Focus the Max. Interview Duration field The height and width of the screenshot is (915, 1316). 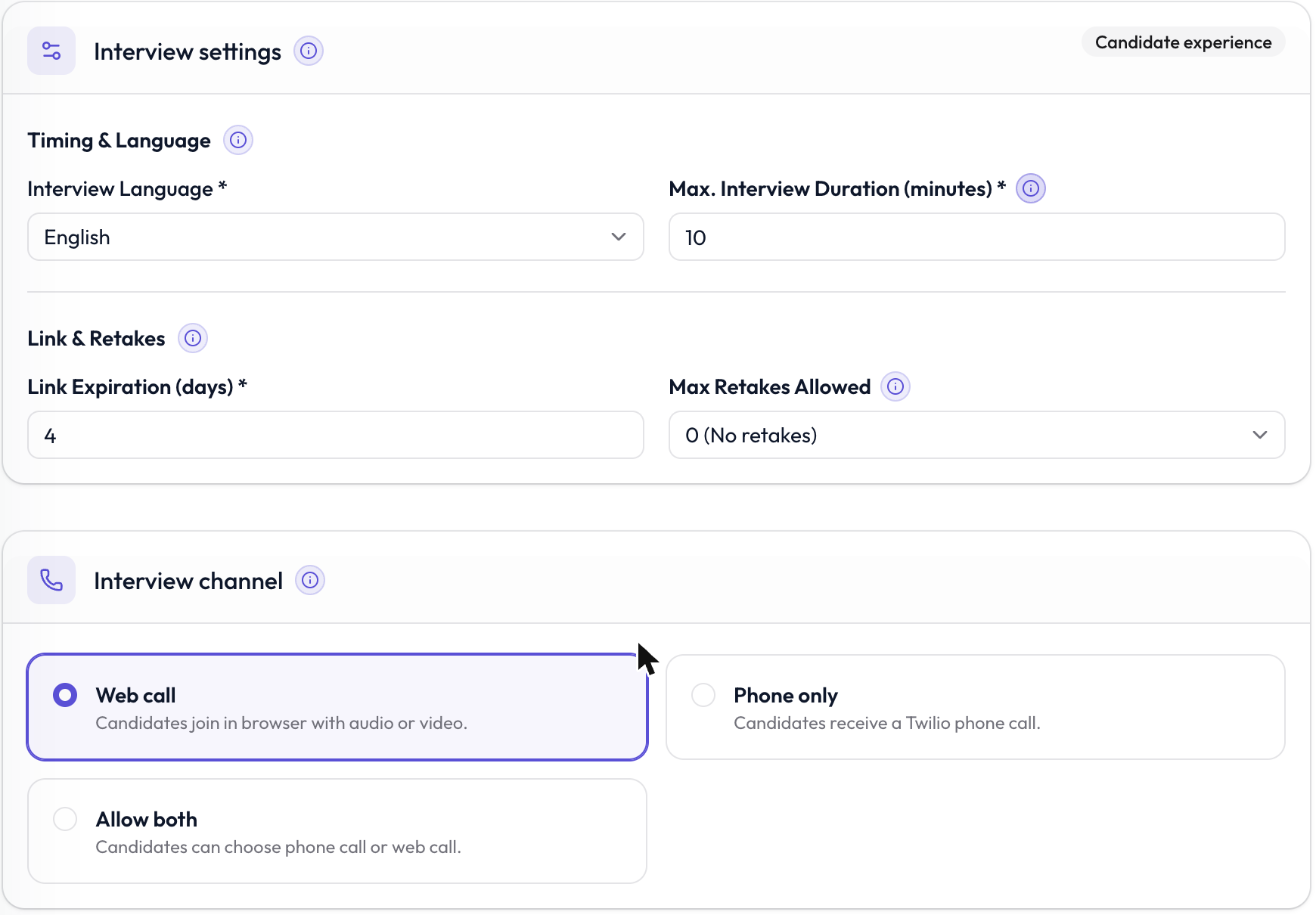click(x=977, y=237)
